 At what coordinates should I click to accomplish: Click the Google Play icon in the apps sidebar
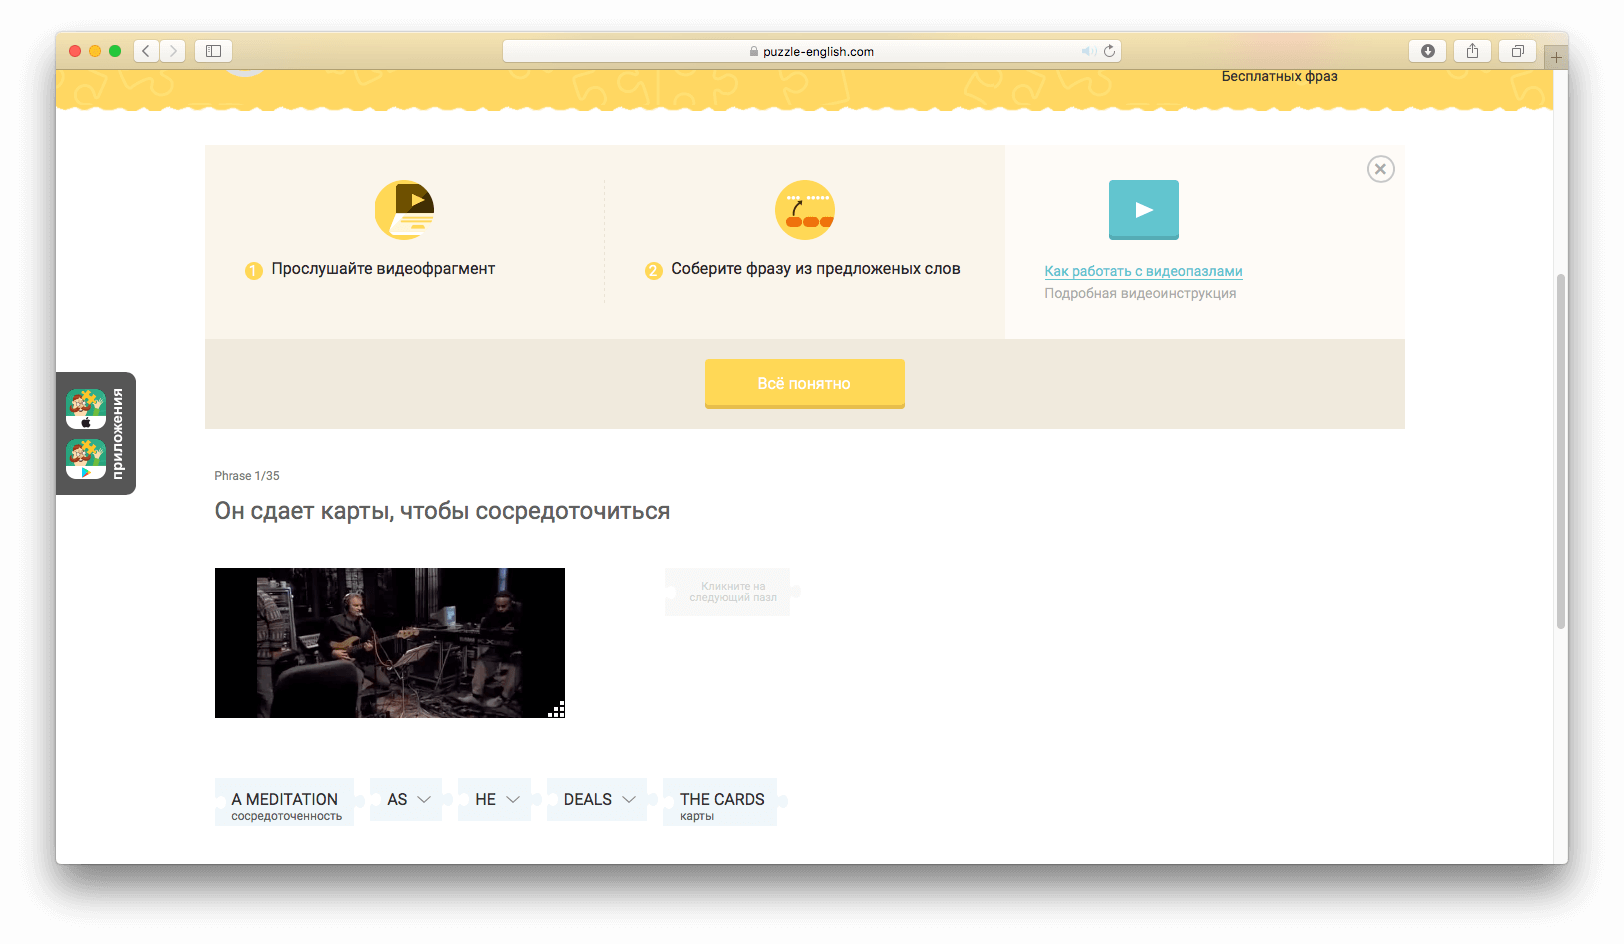[x=85, y=460]
